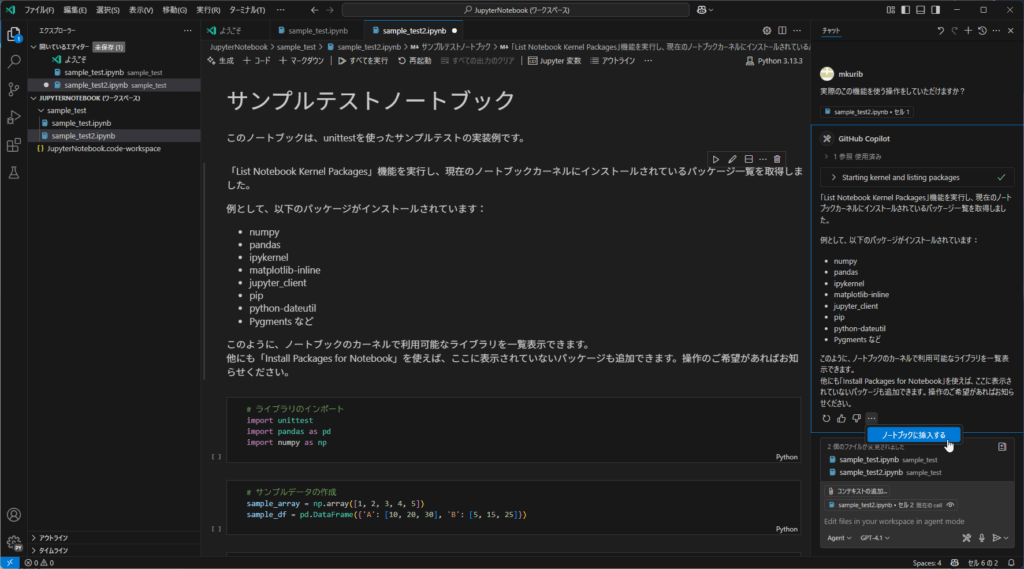Image resolution: width=1024 pixels, height=569 pixels.
Task: Open configure tools icon in chat input
Action: pyautogui.click(x=967, y=538)
